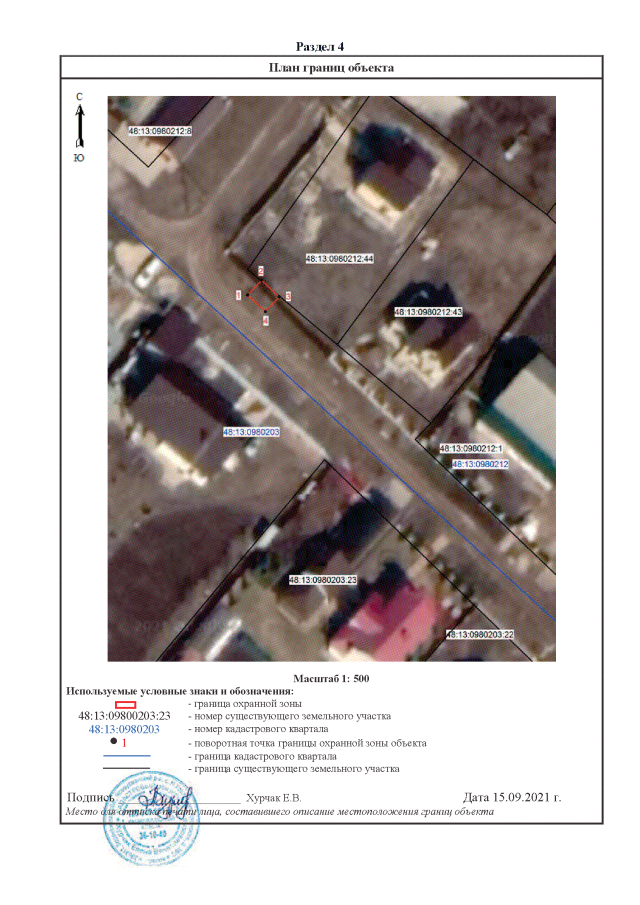Click the black turning point dot in legend
Screen dimensions: 640x905
(113, 743)
